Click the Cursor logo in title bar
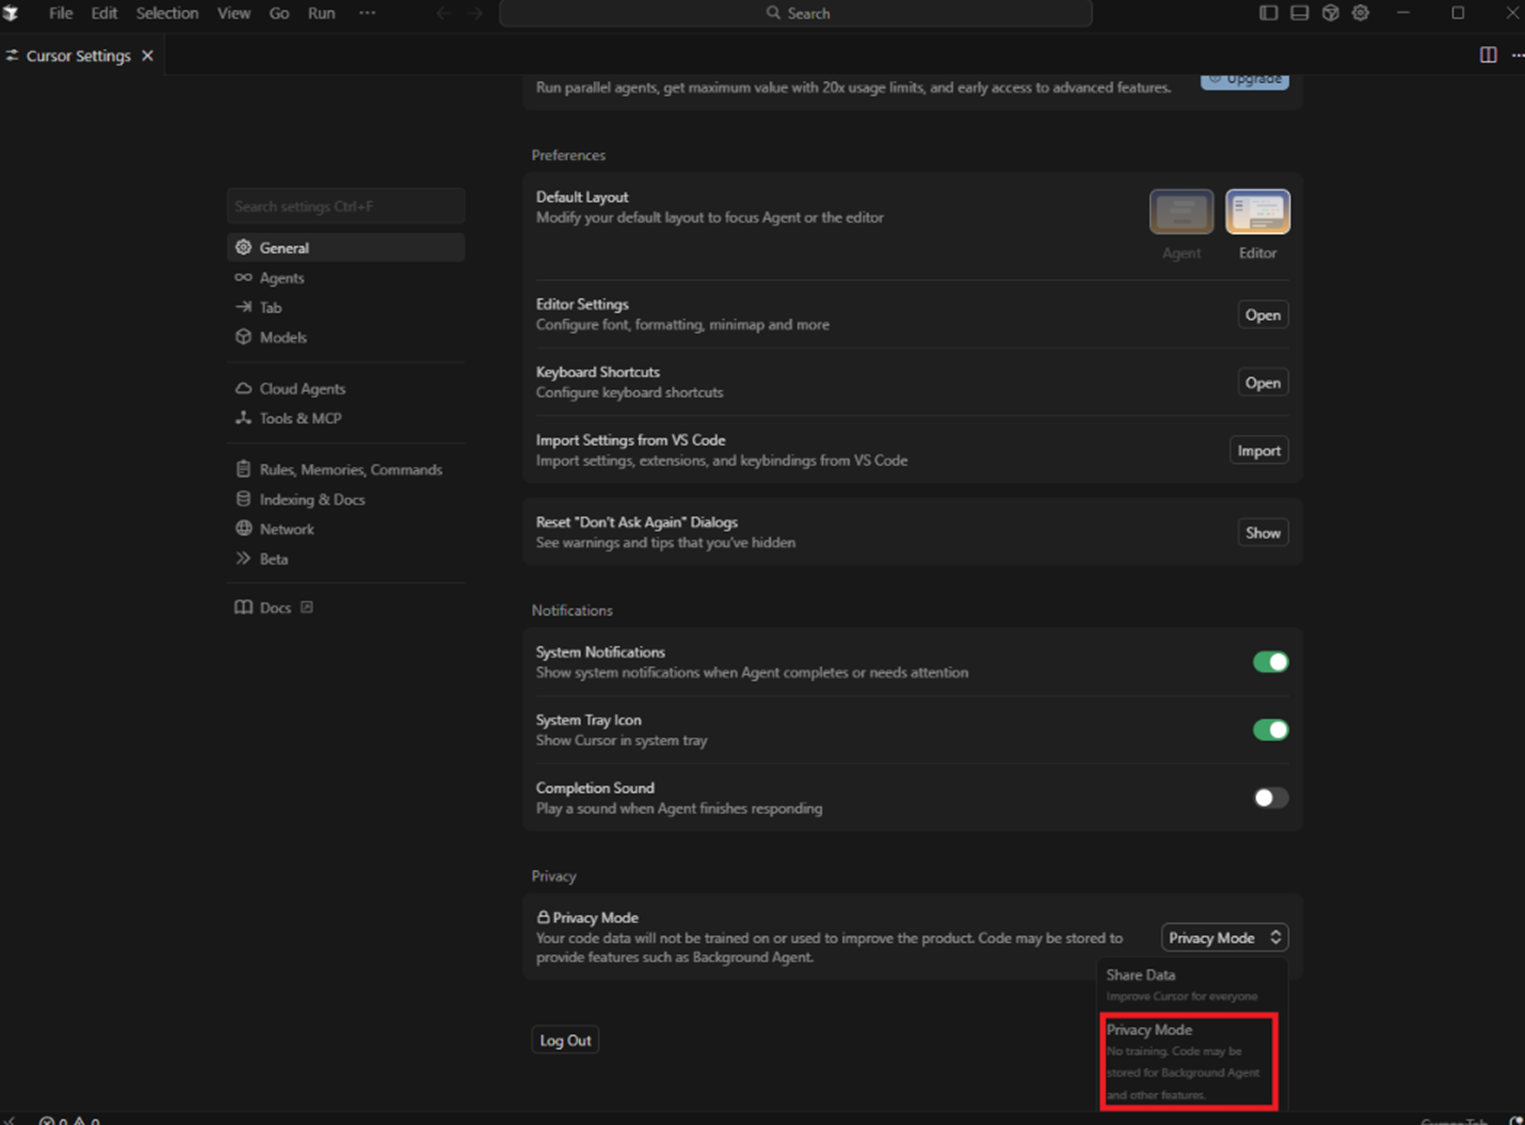This screenshot has width=1525, height=1125. pos(11,13)
